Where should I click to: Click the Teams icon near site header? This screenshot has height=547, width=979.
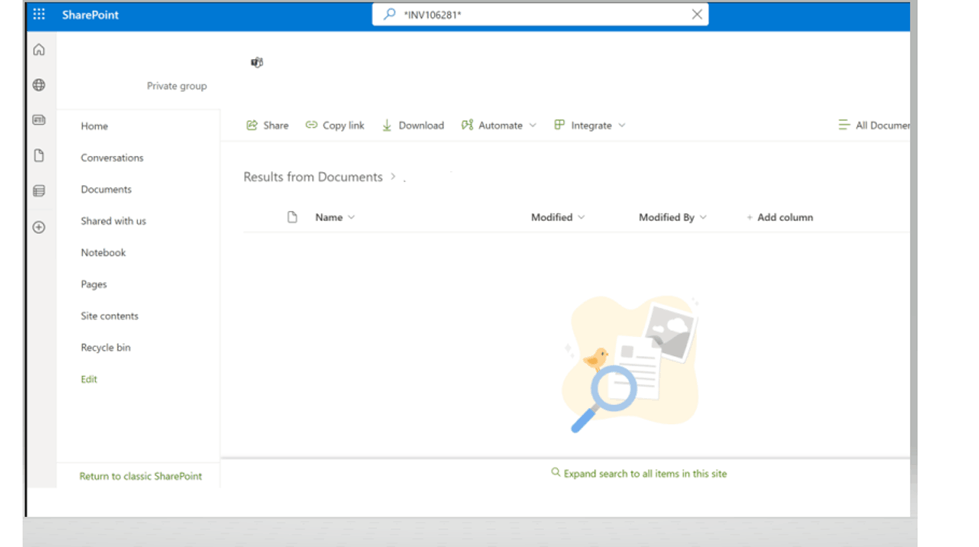[257, 62]
